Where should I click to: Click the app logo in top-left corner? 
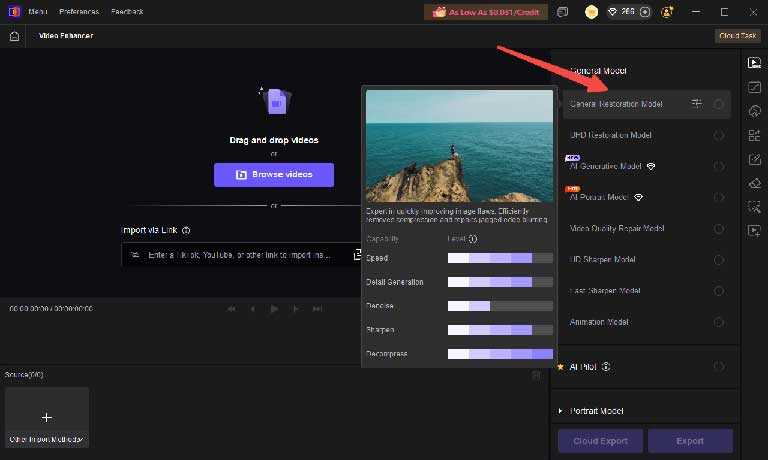point(14,11)
